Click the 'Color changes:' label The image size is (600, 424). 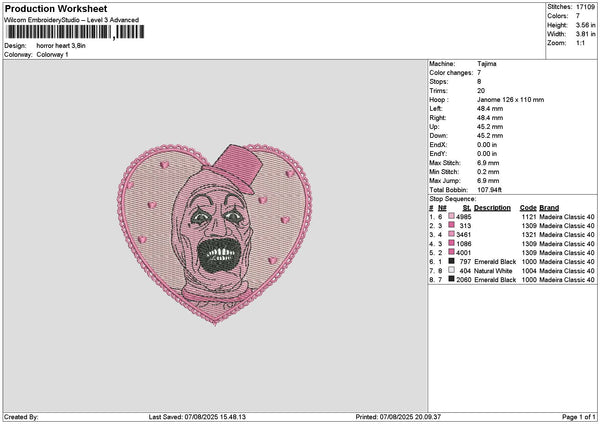tap(451, 73)
